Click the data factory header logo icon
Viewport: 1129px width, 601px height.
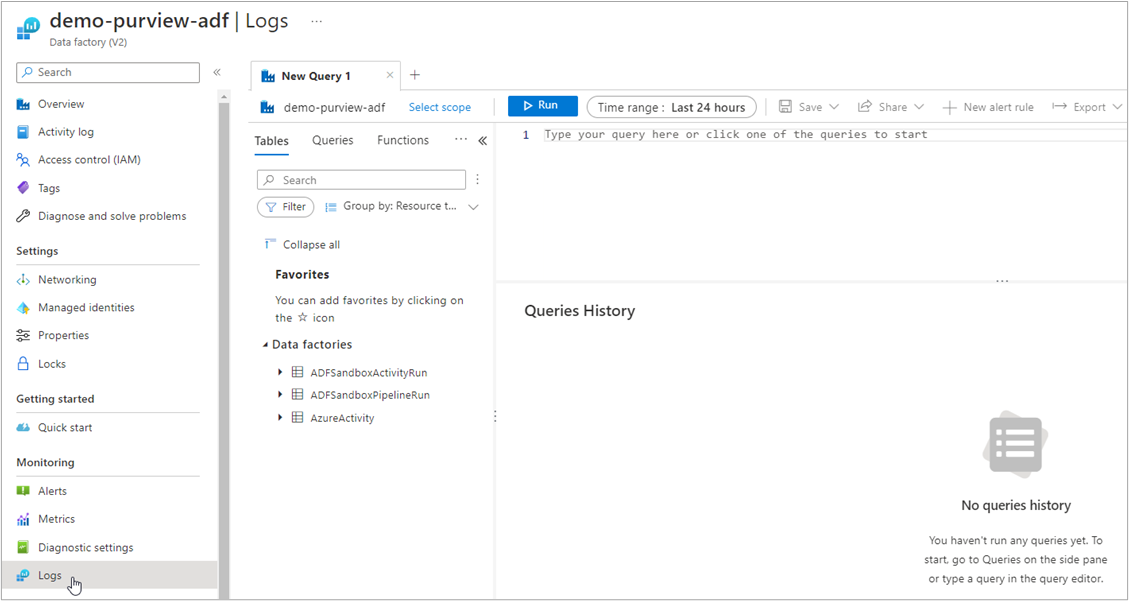click(x=29, y=30)
